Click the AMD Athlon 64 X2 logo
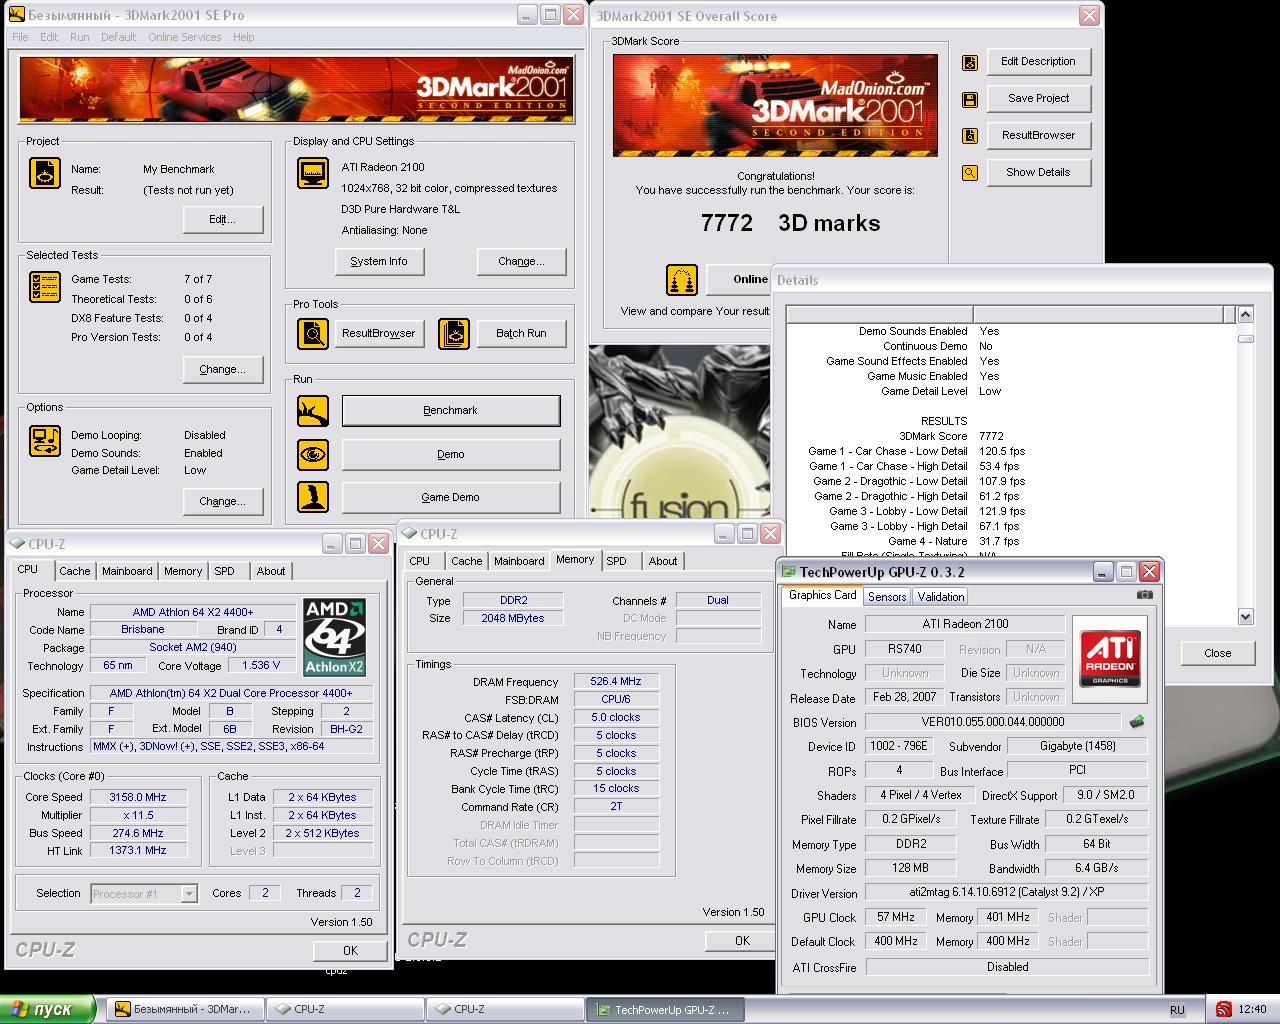This screenshot has height=1024, width=1280. 335,637
